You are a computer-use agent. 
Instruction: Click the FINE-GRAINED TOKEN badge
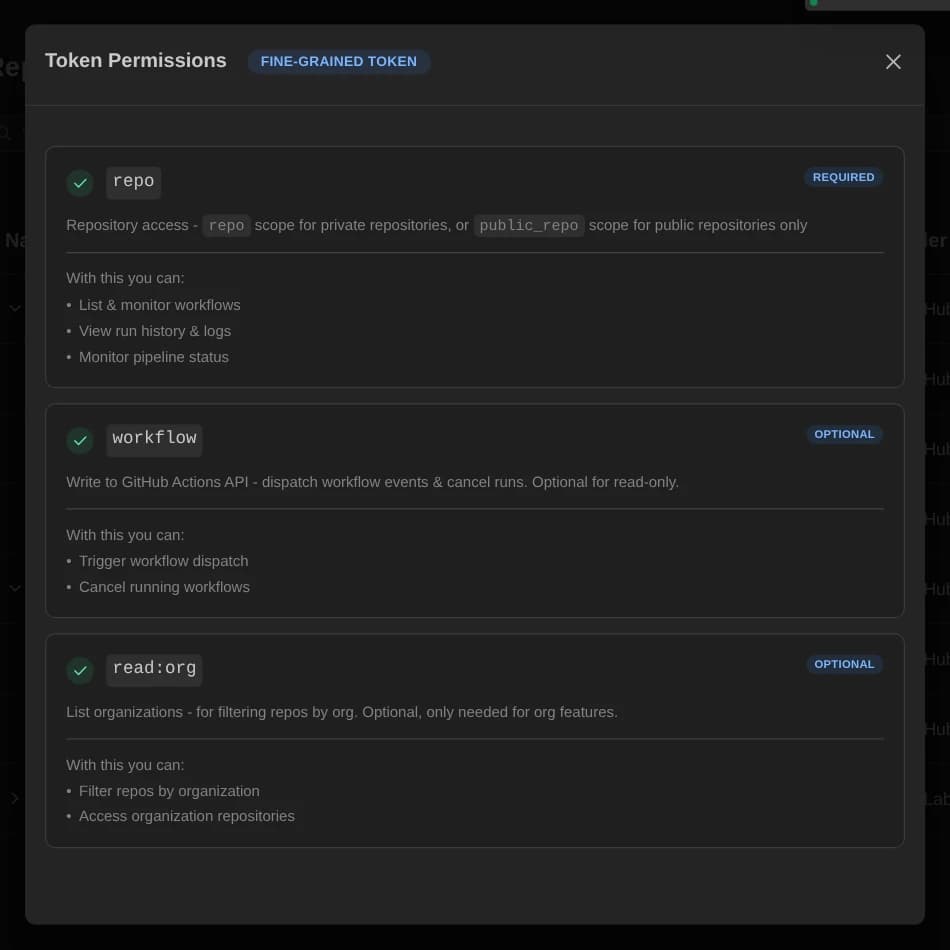339,62
